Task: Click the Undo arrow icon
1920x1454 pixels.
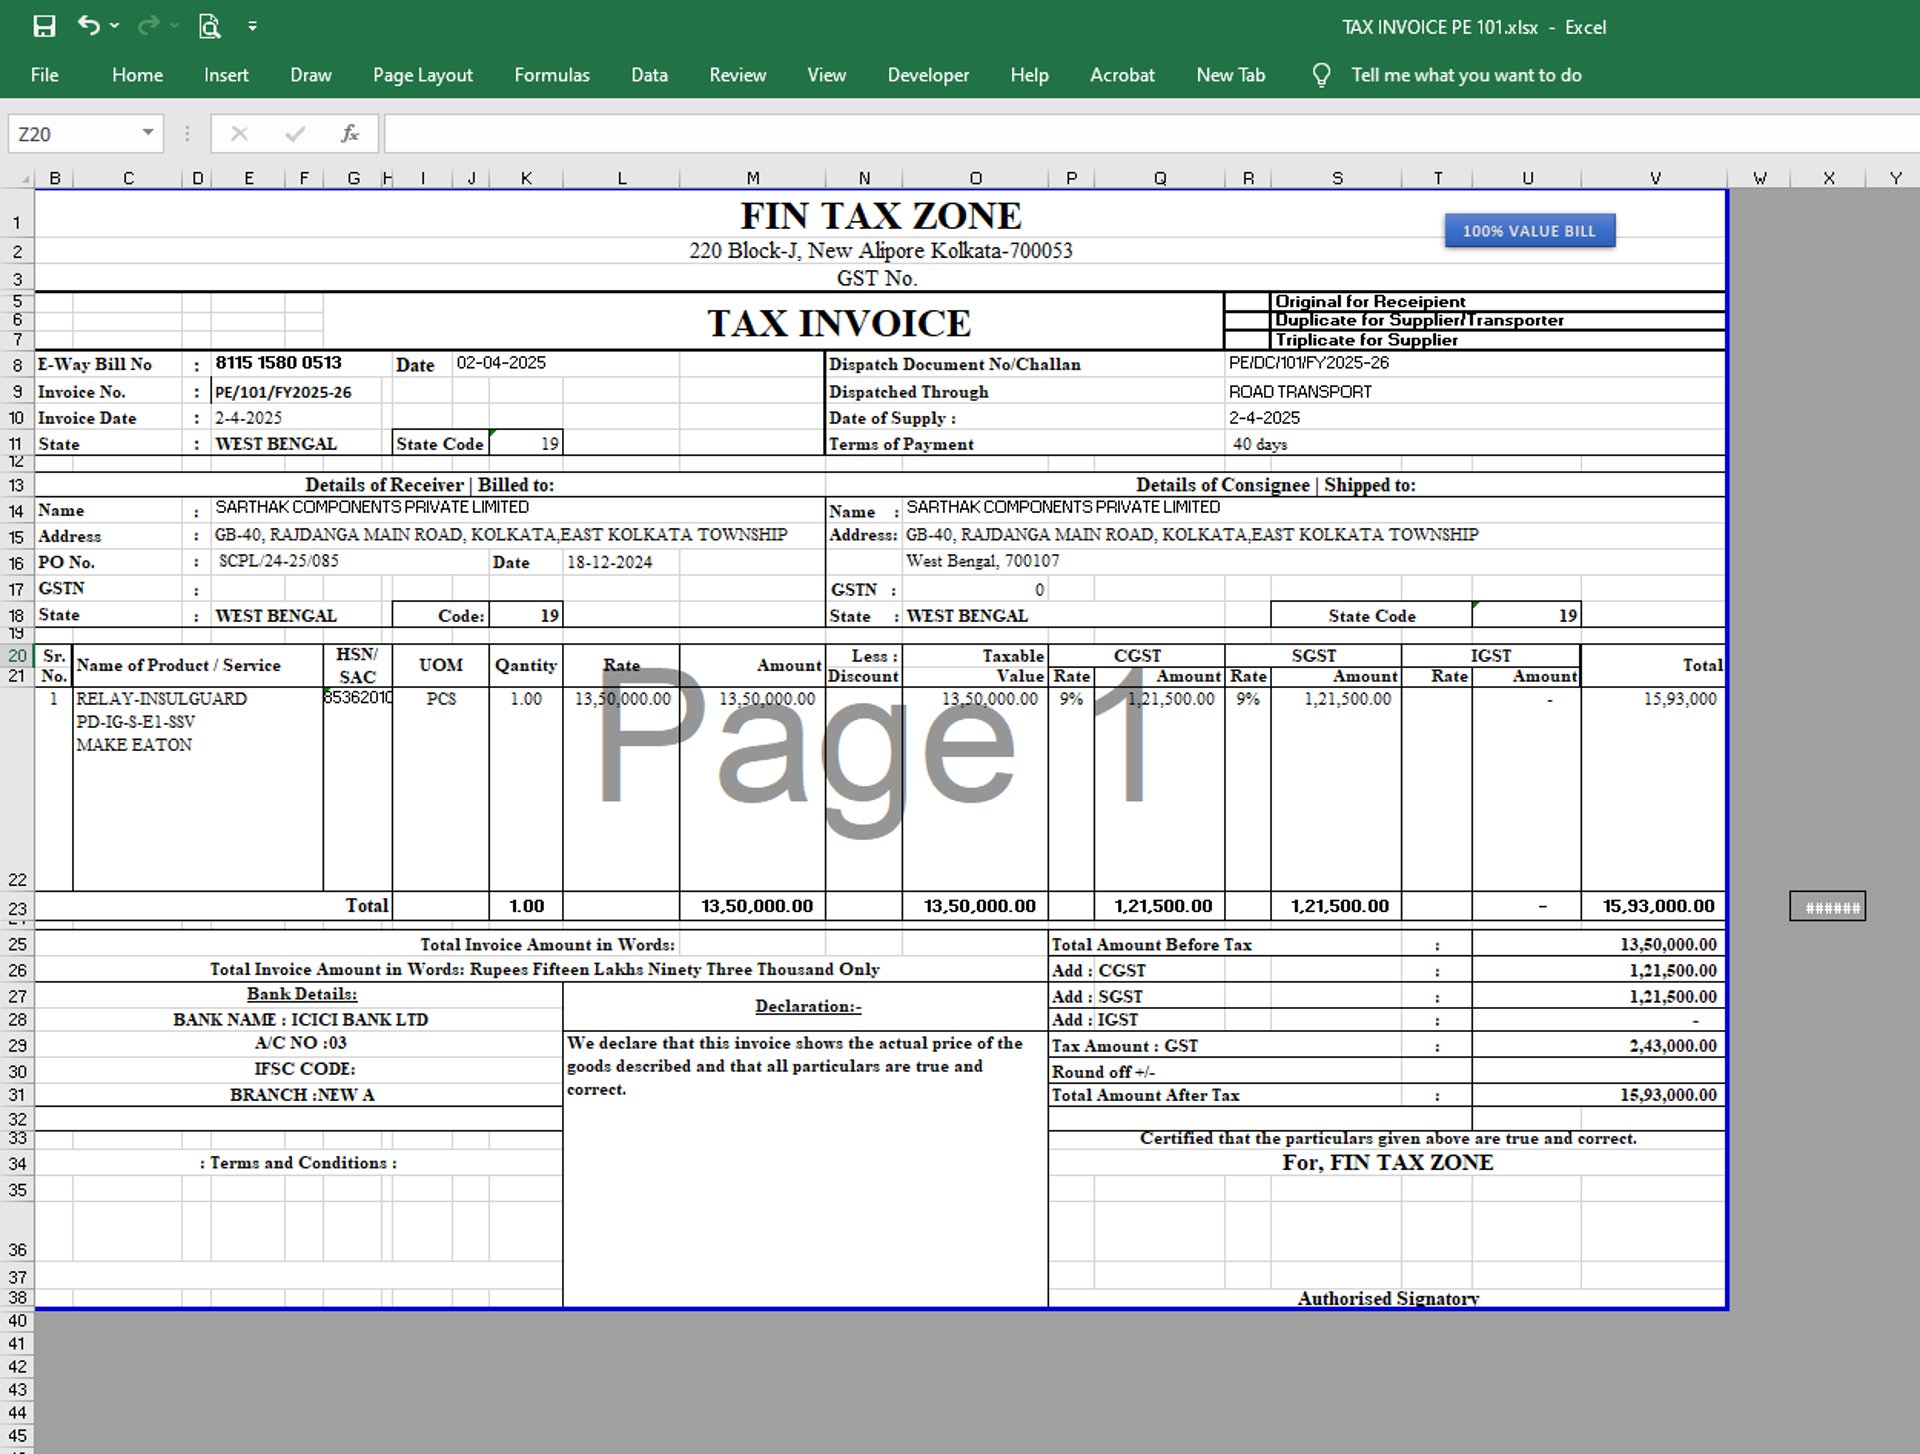Action: pos(89,26)
